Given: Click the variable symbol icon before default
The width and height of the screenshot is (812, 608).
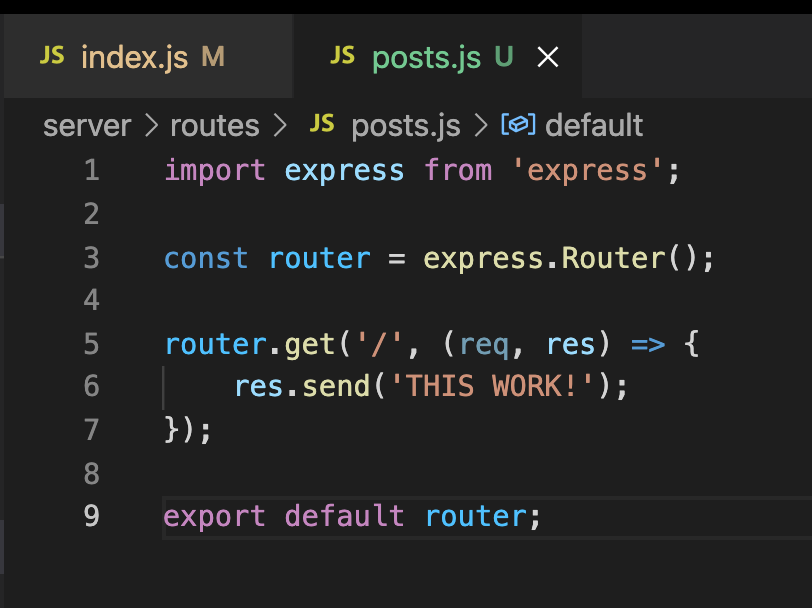Looking at the screenshot, I should pos(518,125).
